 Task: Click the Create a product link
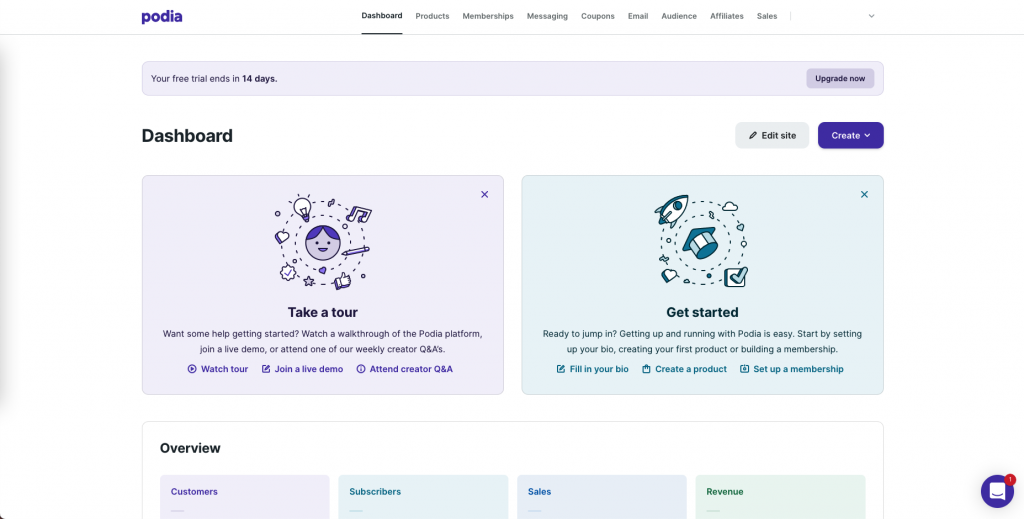click(684, 369)
